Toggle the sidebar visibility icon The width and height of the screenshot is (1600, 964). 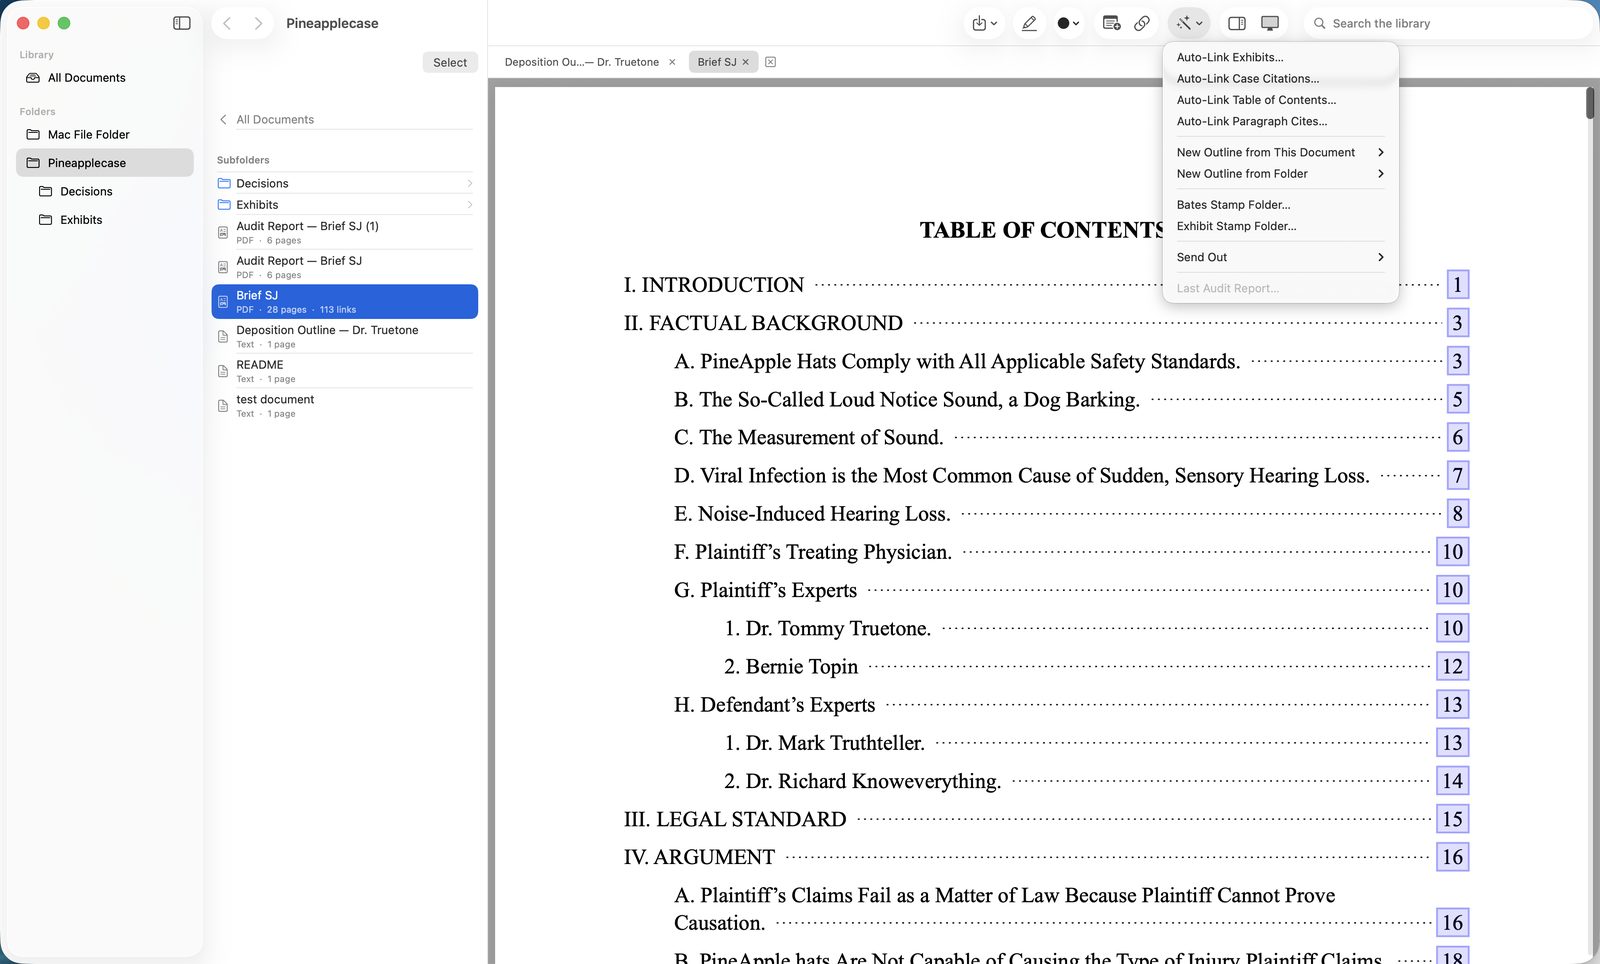[182, 23]
